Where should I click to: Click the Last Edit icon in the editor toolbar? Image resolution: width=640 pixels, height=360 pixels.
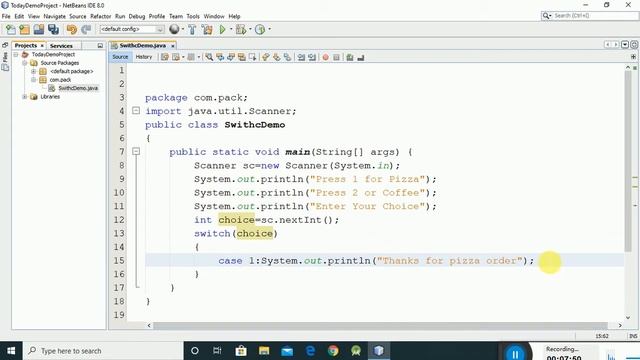(165, 57)
